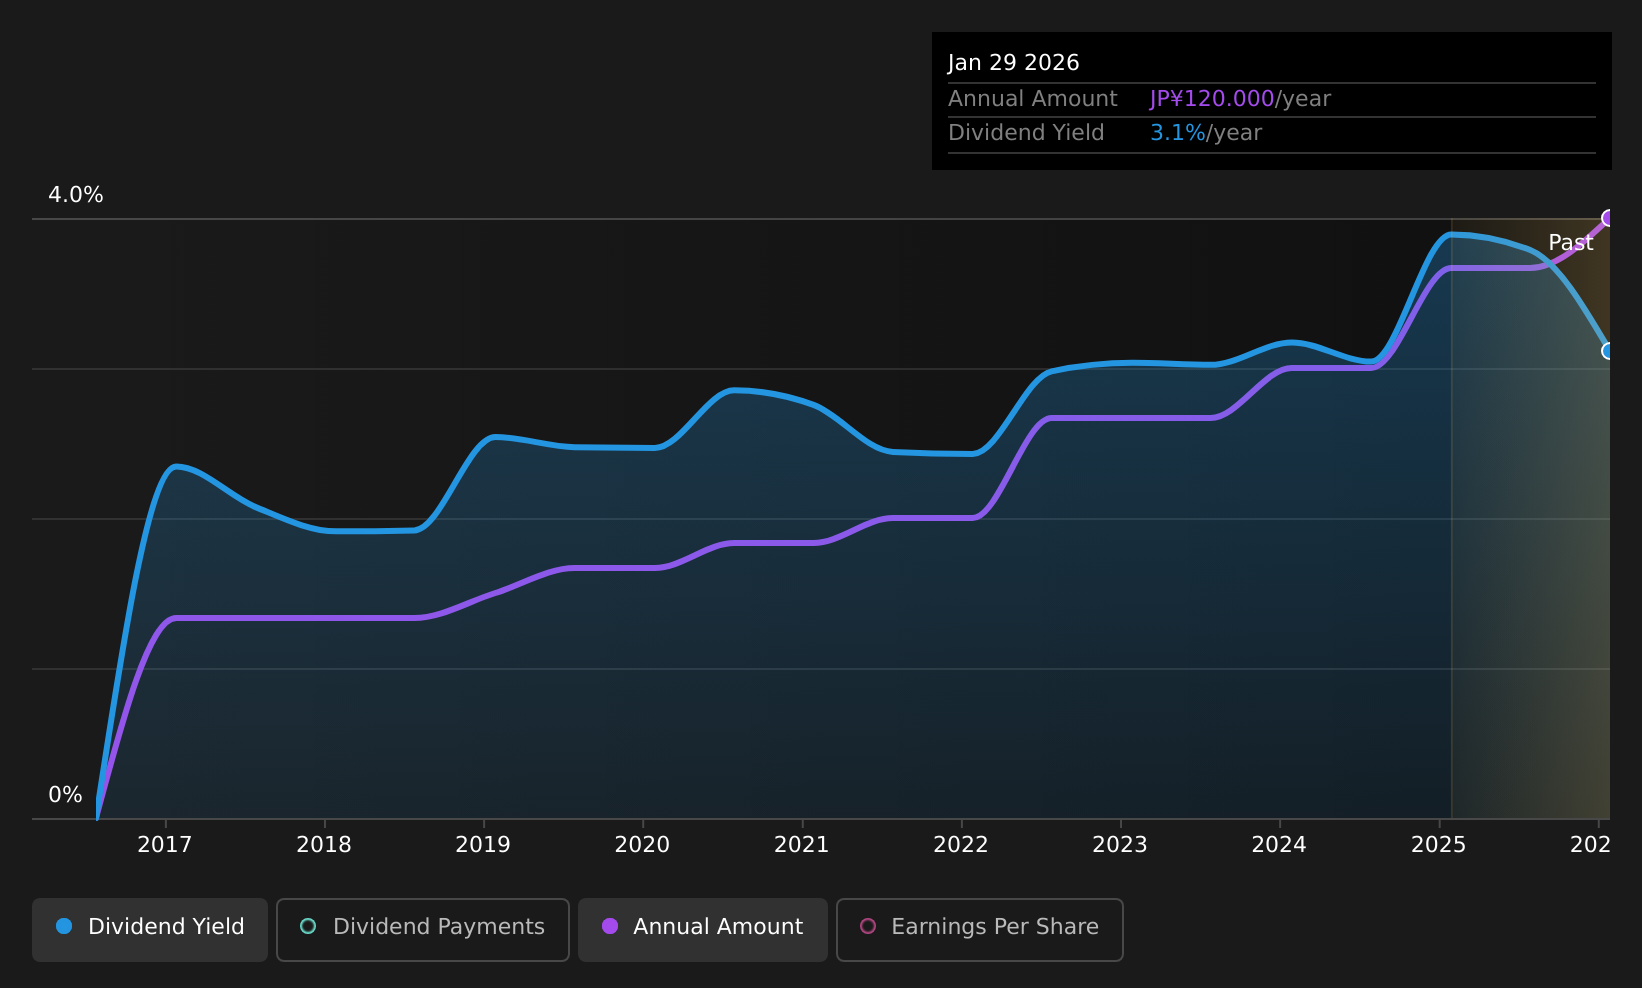Click the 2017 x-axis label

coord(164,845)
